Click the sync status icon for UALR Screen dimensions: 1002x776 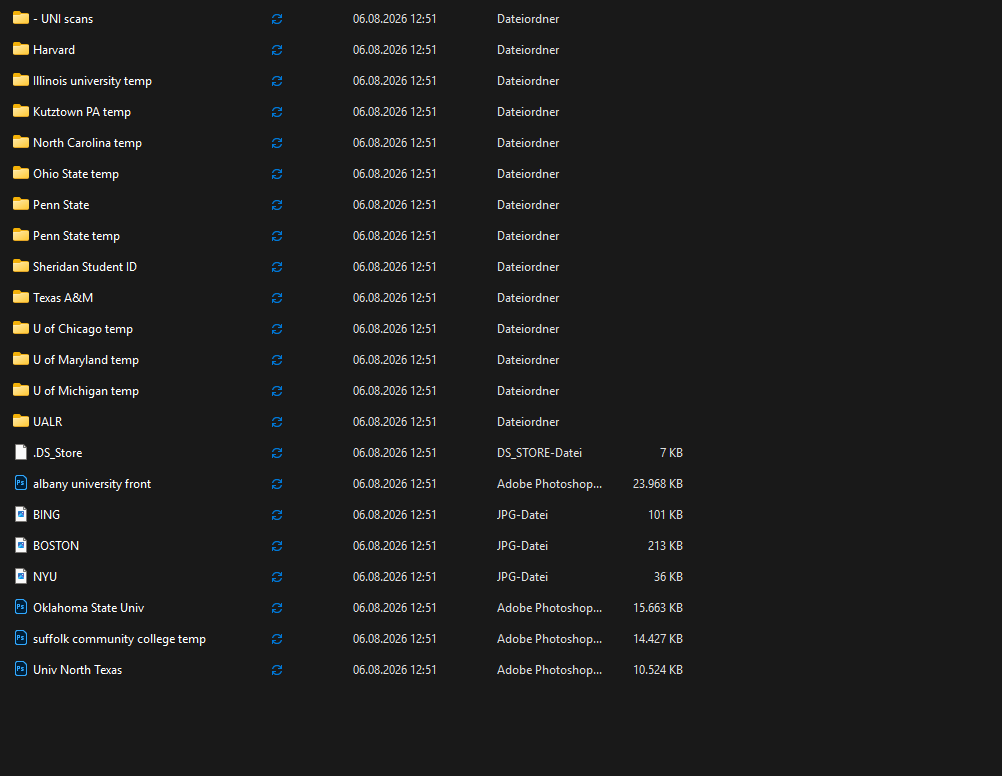point(277,422)
